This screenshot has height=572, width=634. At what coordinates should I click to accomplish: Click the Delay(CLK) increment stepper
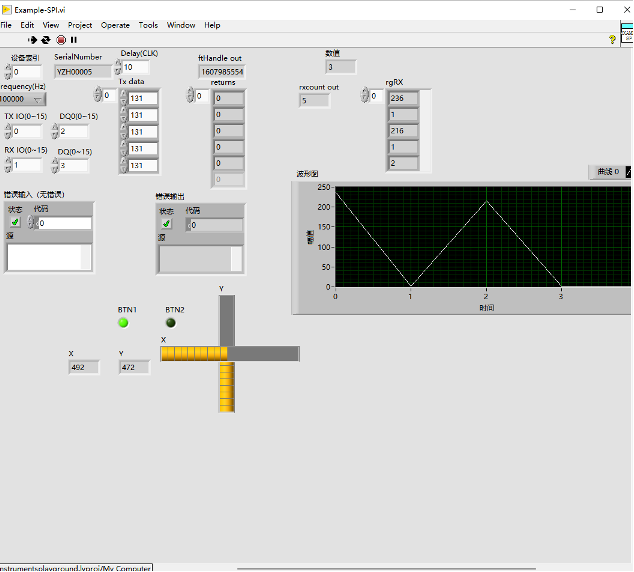(x=118, y=64)
